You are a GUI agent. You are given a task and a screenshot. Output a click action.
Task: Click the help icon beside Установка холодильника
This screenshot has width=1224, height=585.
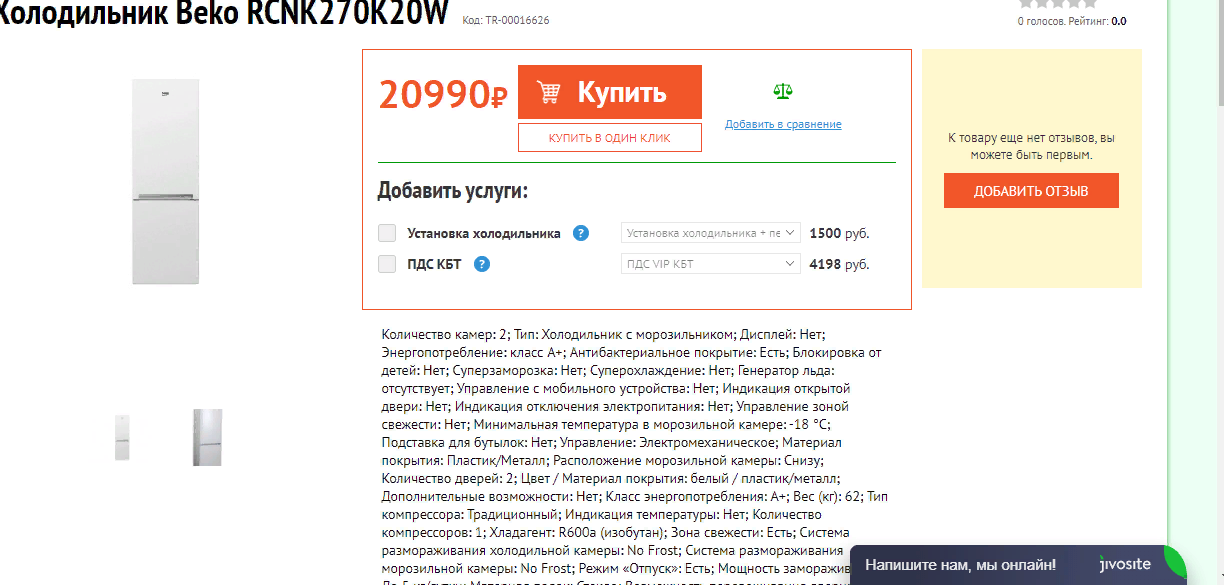(581, 233)
